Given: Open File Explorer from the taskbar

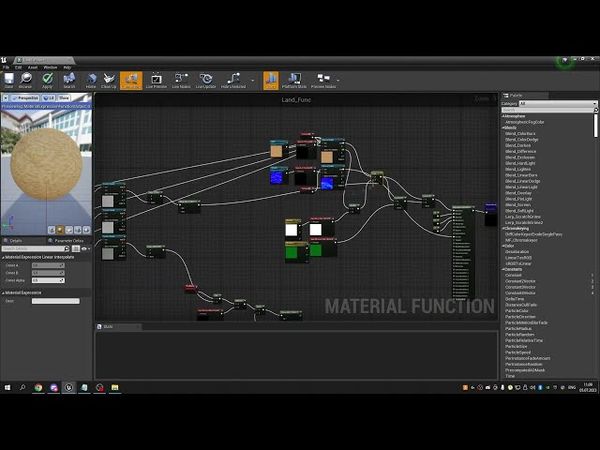Looking at the screenshot, I should (115, 388).
